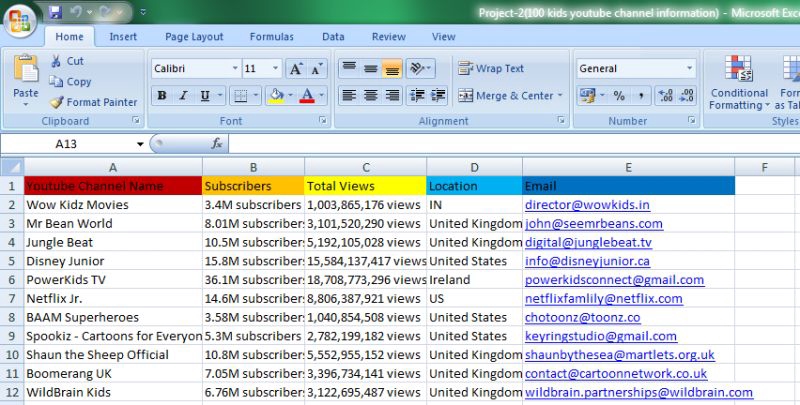Enable Wrap Text
The image size is (800, 405).
pyautogui.click(x=491, y=68)
